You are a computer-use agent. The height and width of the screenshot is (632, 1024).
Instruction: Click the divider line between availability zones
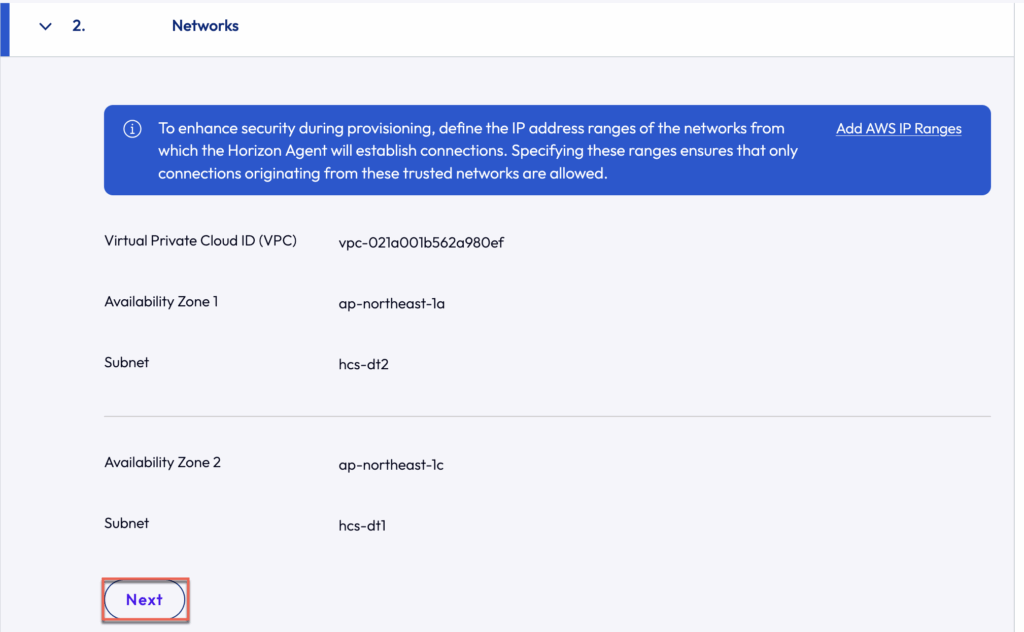[x=547, y=416]
